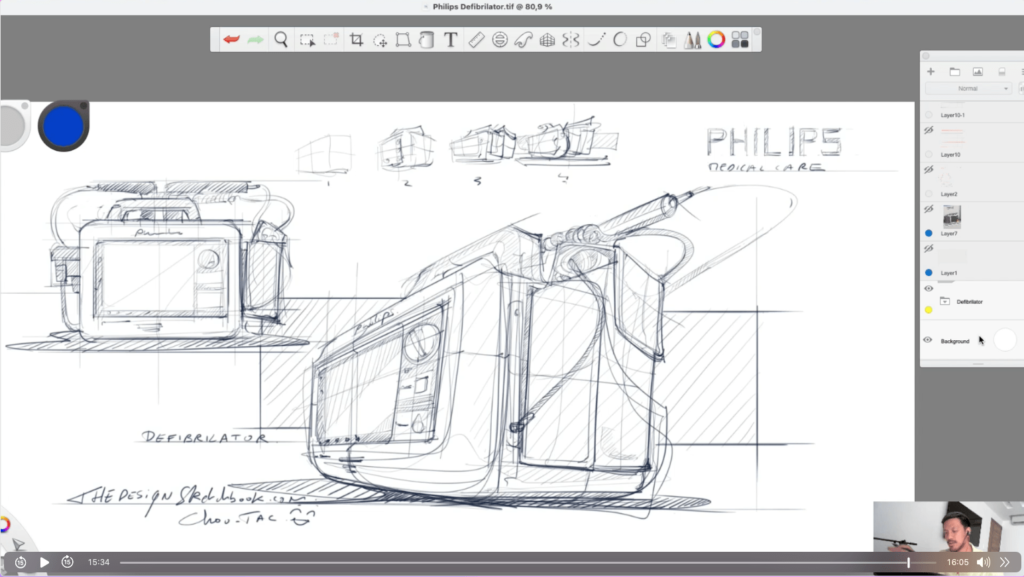Viewport: 1024px width, 577px height.
Task: Open the Color Wheel editor
Action: click(x=716, y=40)
